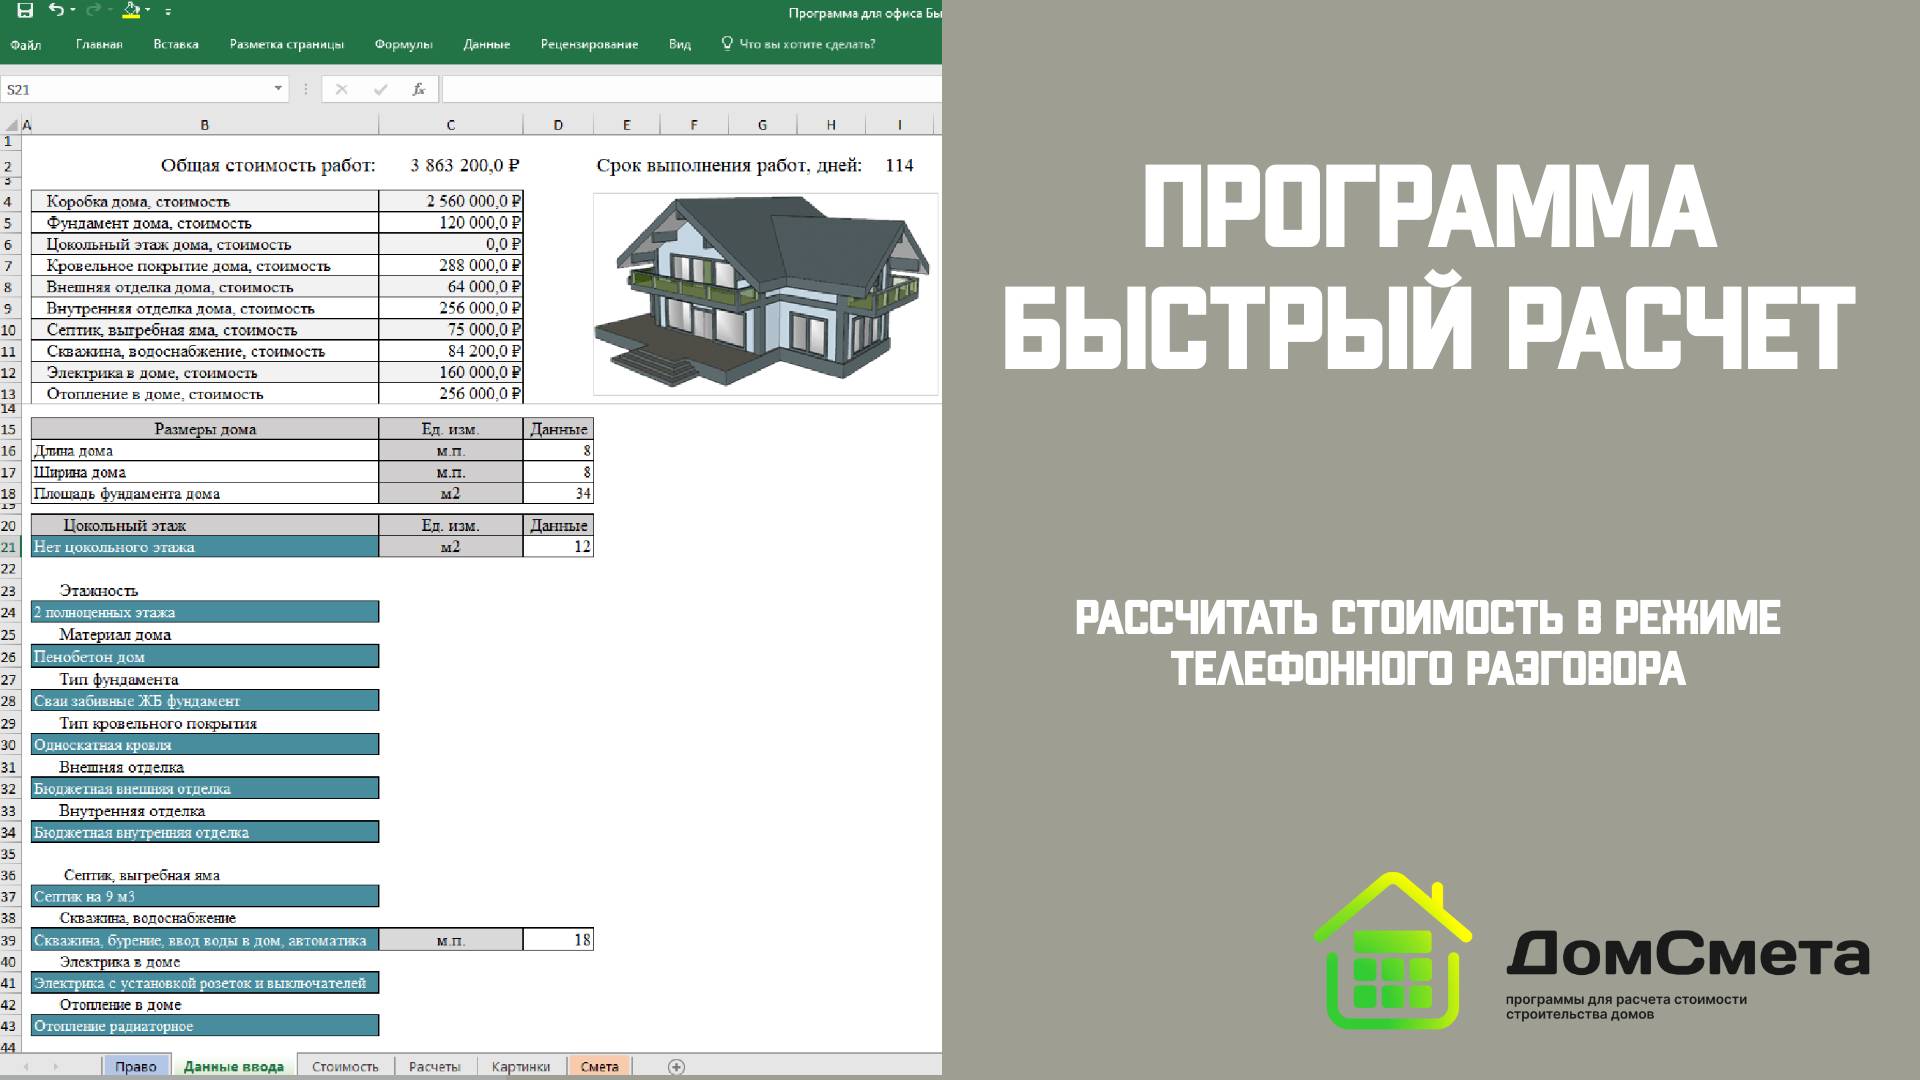This screenshot has width=1920, height=1080.
Task: Add a new sheet with plus icon
Action: (x=676, y=1066)
